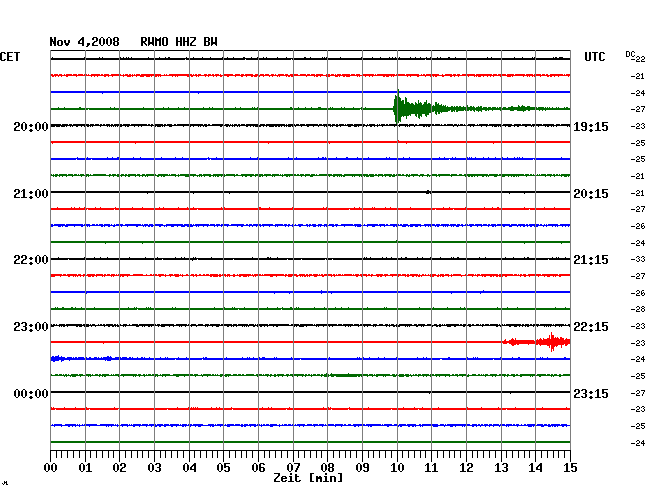
Task: Click the 13 minute axis tick label
Action: point(501,468)
